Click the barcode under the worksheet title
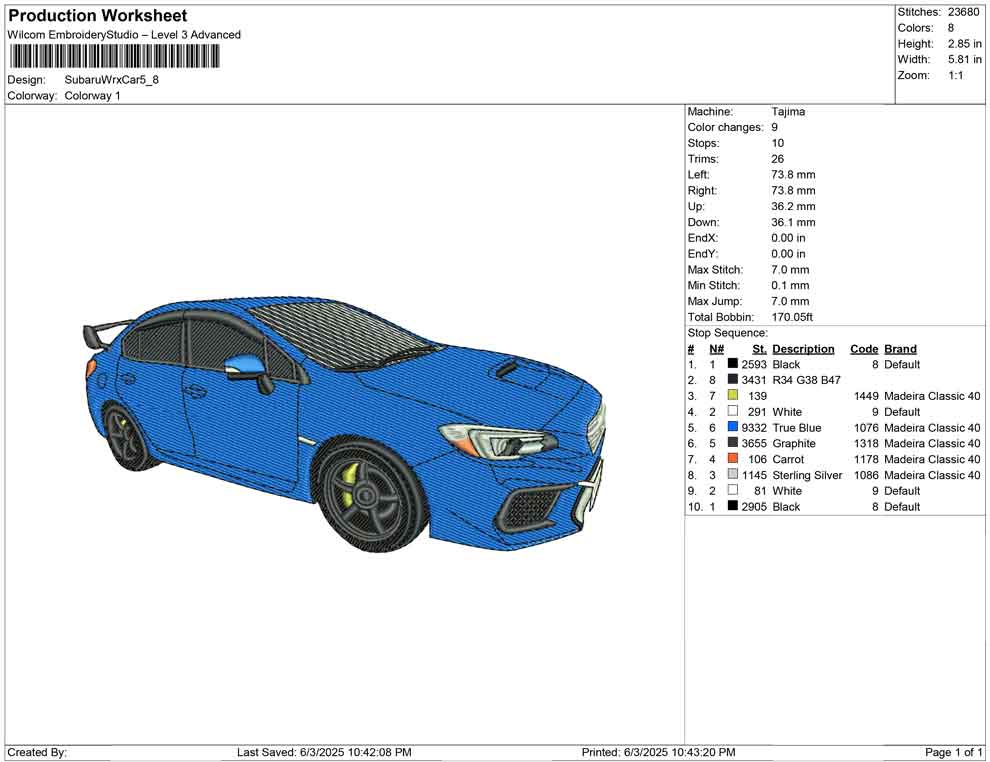The height and width of the screenshot is (762, 990). point(111,57)
